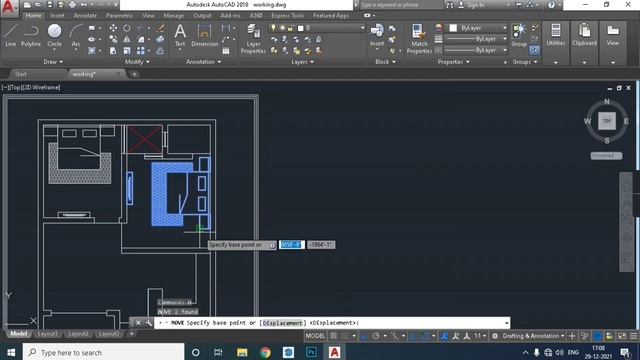Click Sign In in title bar
The height and width of the screenshot is (360, 640).
click(476, 5)
